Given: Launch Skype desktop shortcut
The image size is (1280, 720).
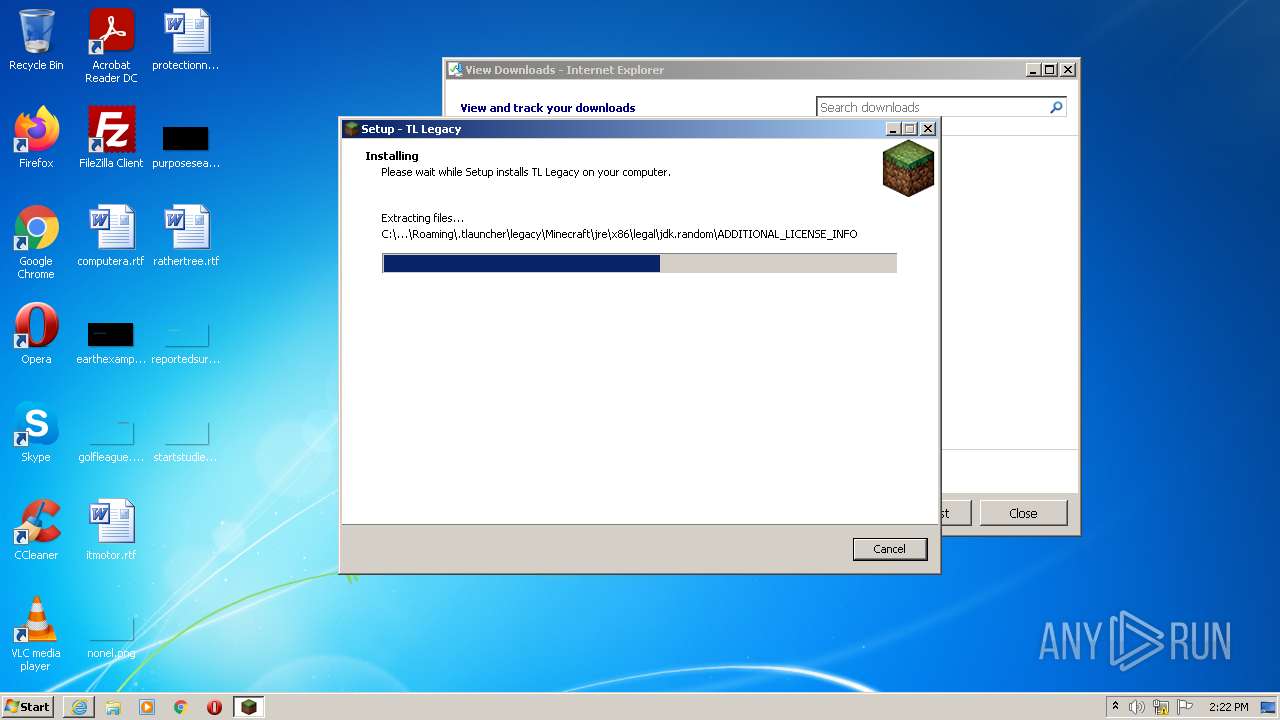Looking at the screenshot, I should point(36,432).
